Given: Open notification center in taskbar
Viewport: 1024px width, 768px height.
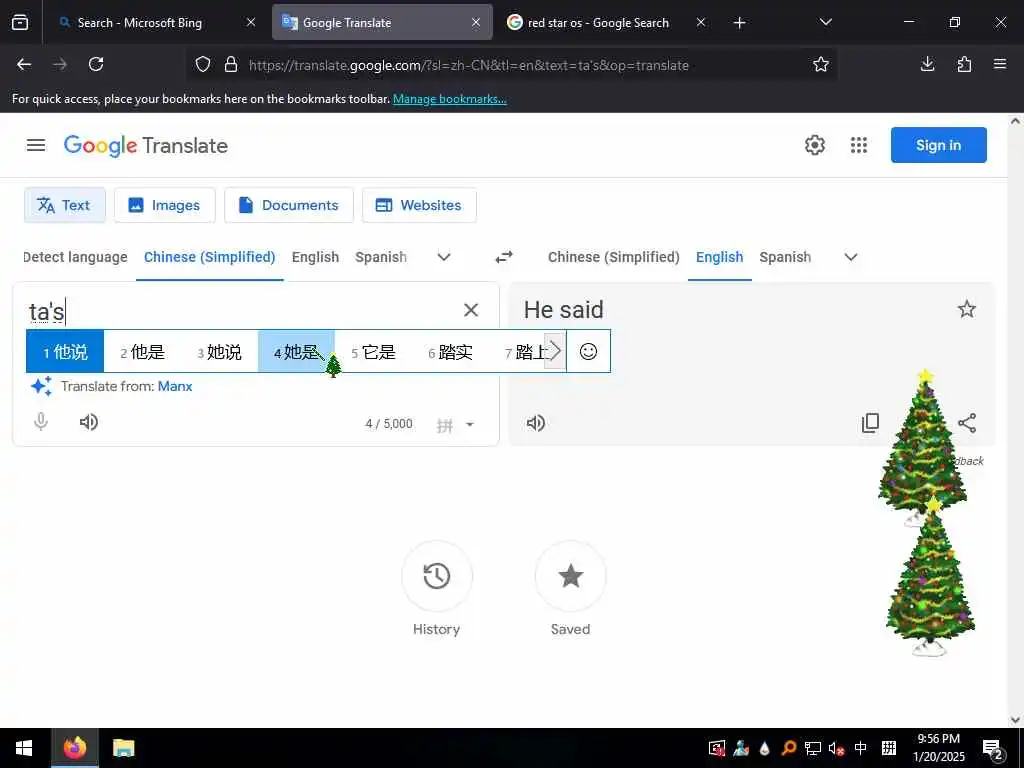Looking at the screenshot, I should (993, 749).
